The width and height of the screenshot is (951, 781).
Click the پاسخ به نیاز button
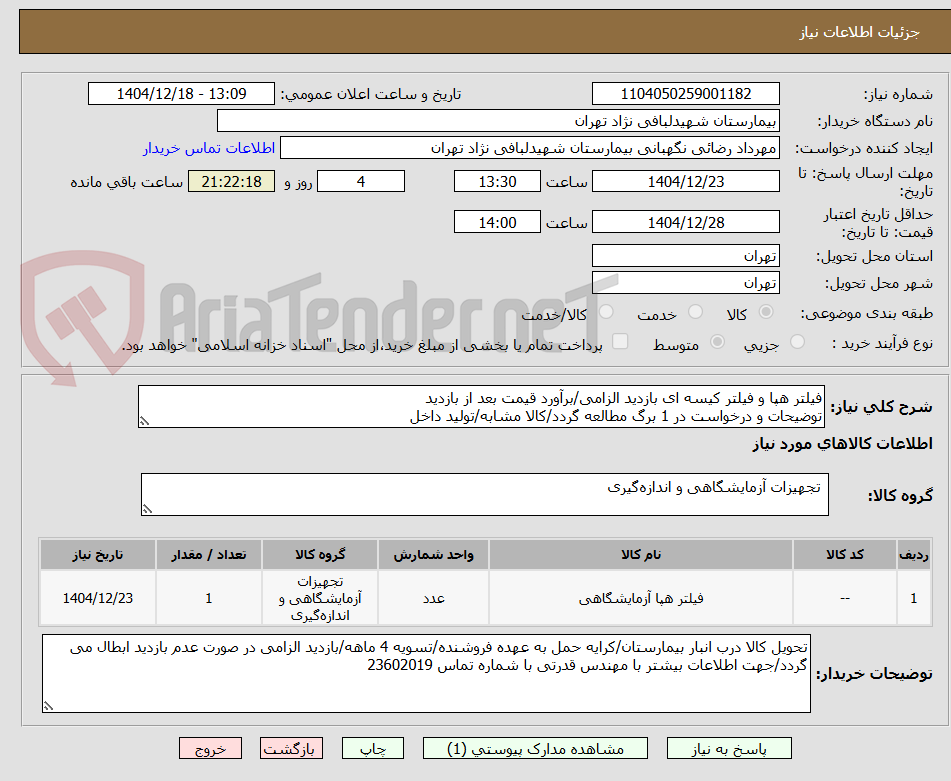(729, 748)
